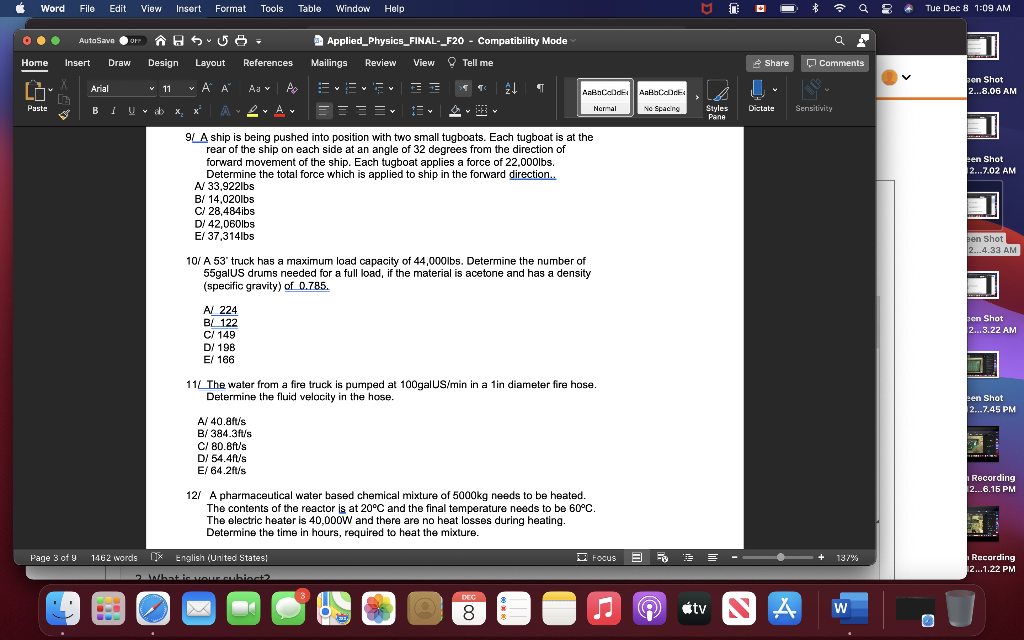Open the Insert menu in menu bar
This screenshot has height=640, width=1024.
pos(189,8)
